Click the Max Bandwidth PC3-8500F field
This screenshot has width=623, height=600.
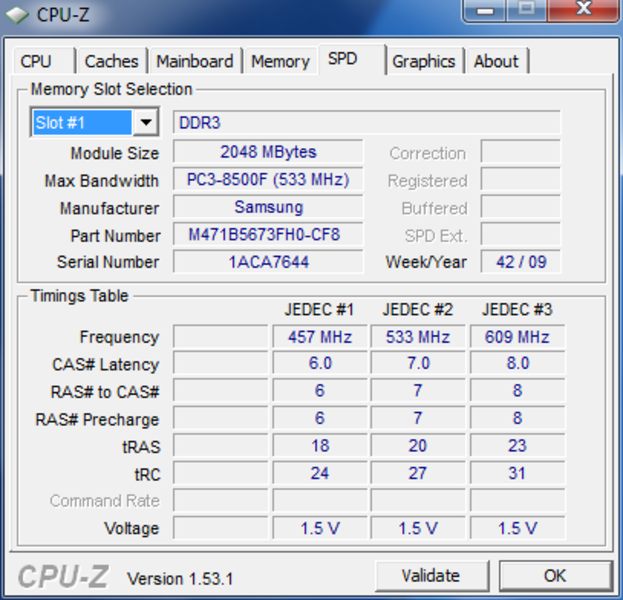click(x=267, y=180)
